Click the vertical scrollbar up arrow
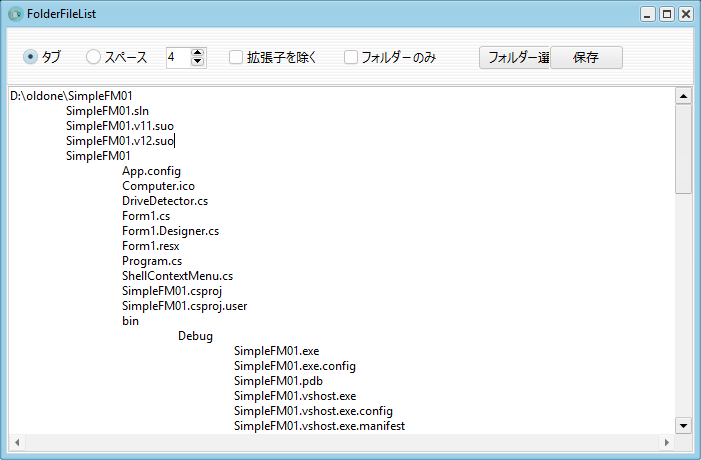 pyautogui.click(x=684, y=96)
